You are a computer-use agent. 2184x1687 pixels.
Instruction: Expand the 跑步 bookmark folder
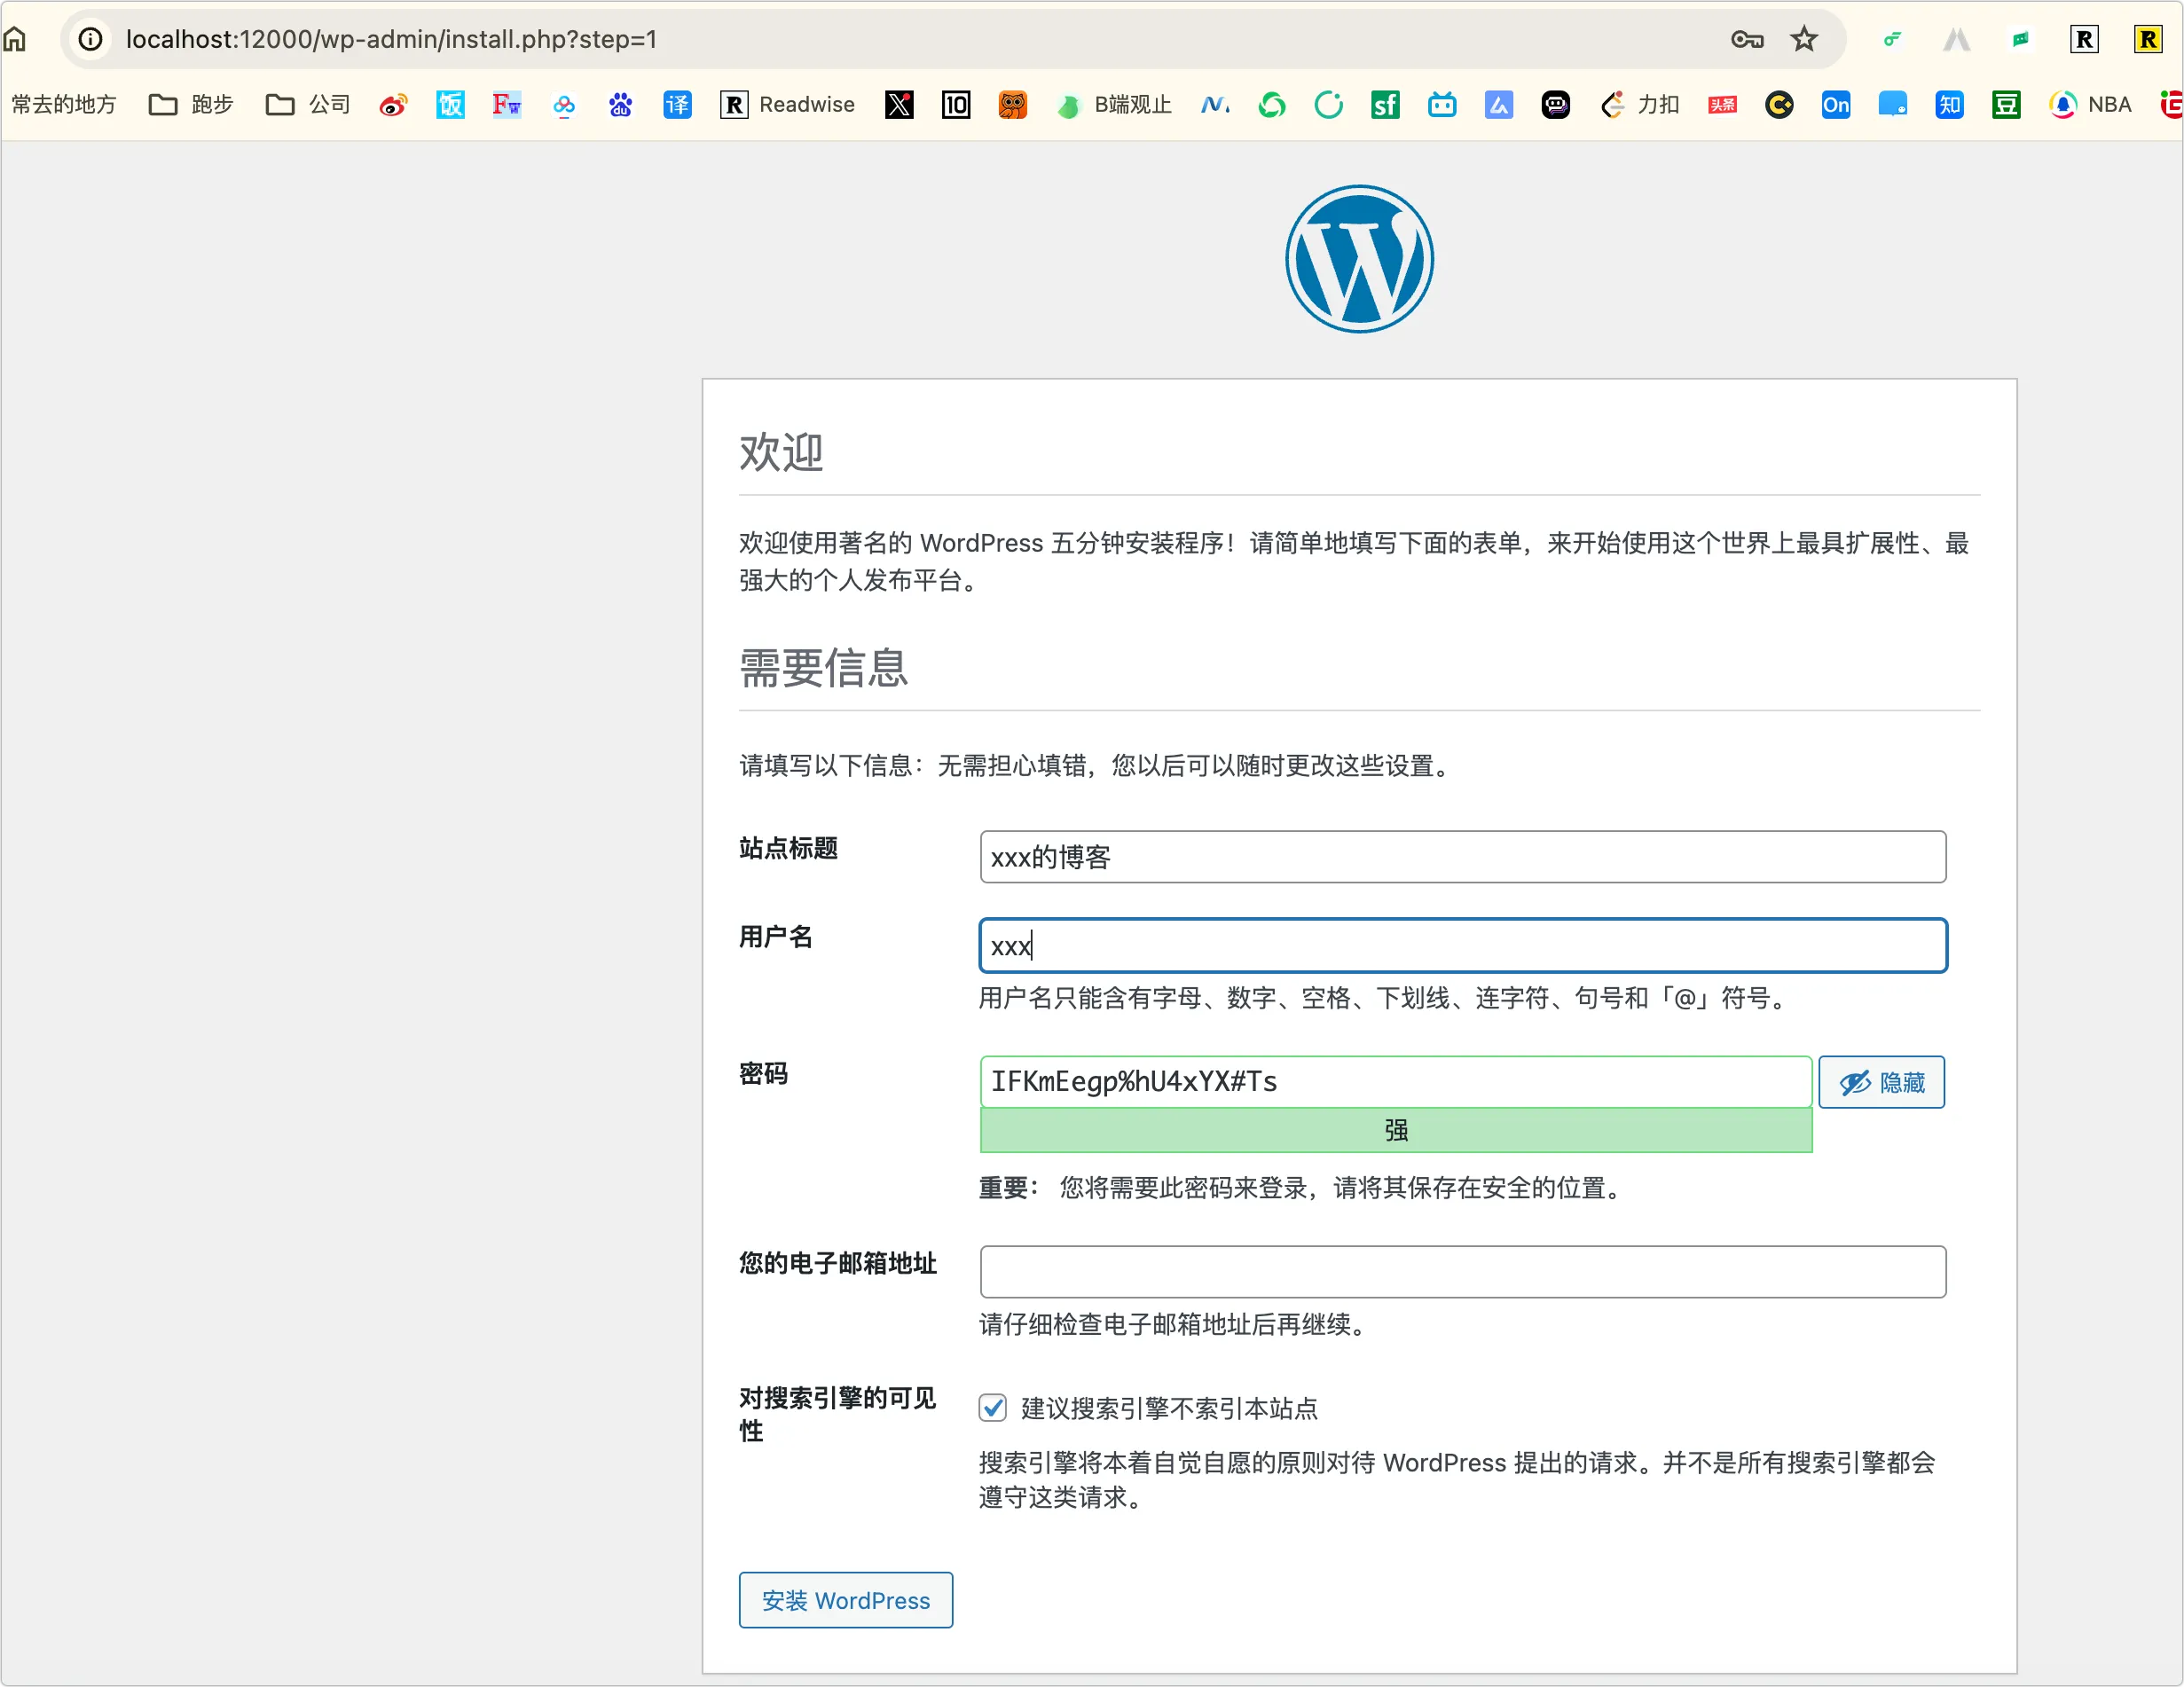190,105
